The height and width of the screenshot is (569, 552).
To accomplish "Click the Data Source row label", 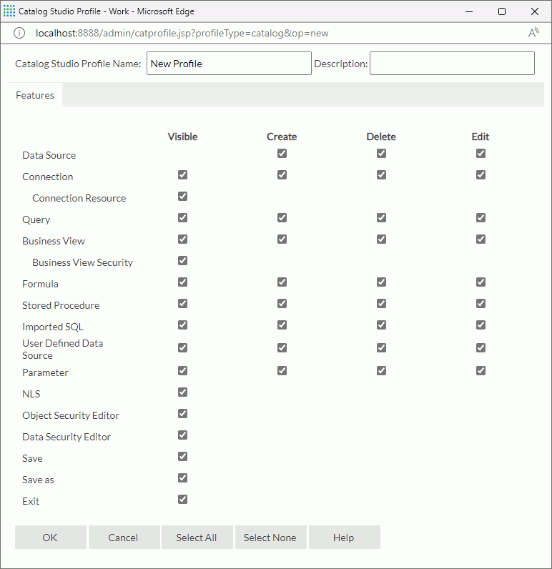I will 49,155.
